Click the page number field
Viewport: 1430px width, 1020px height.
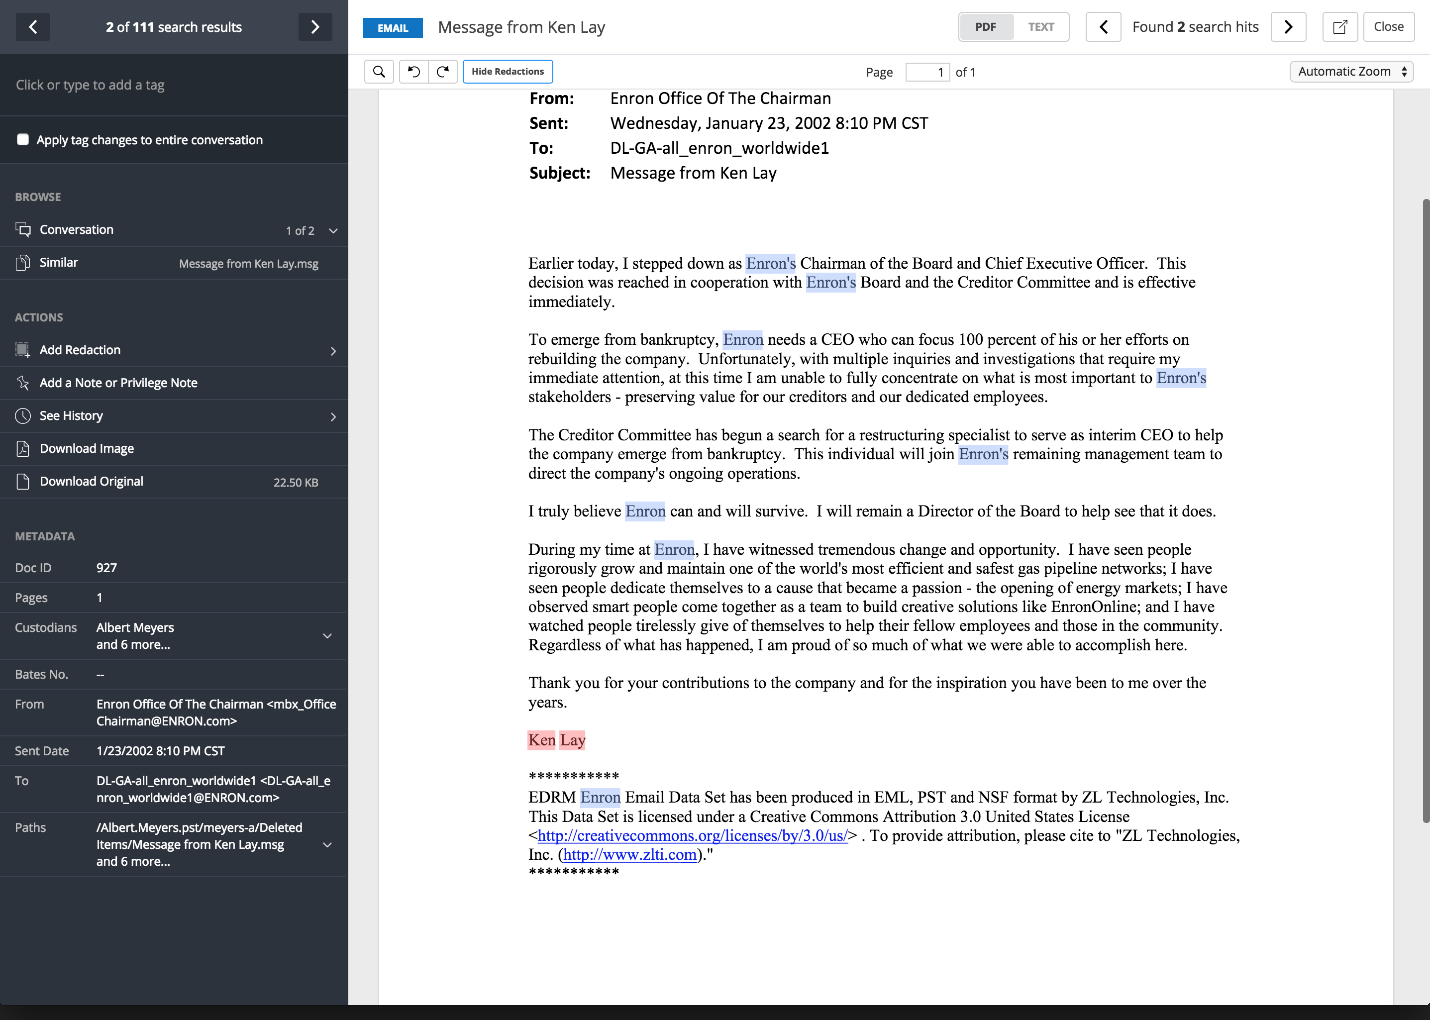927,72
